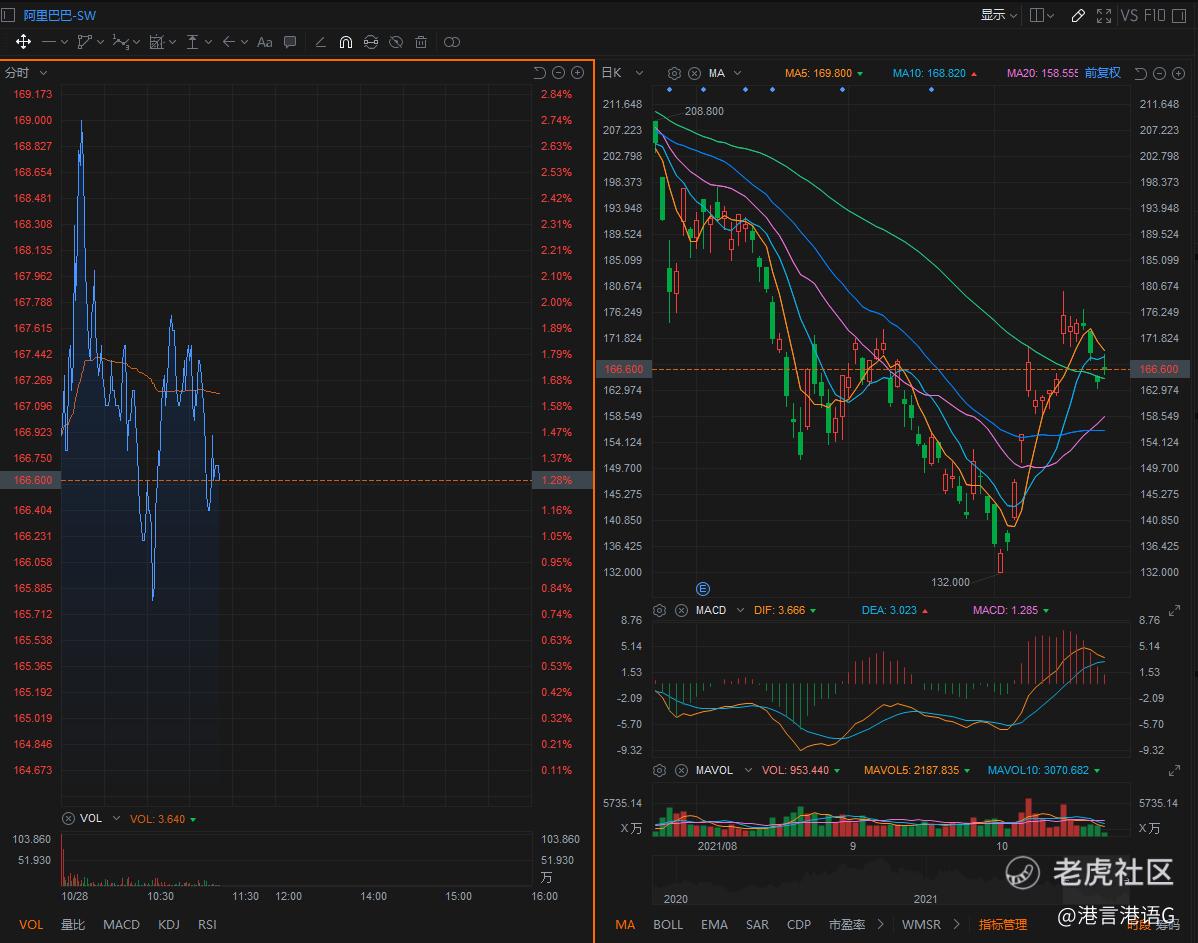This screenshot has width=1198, height=943.
Task: Select the move/crosshair cursor tool
Action: (x=23, y=42)
